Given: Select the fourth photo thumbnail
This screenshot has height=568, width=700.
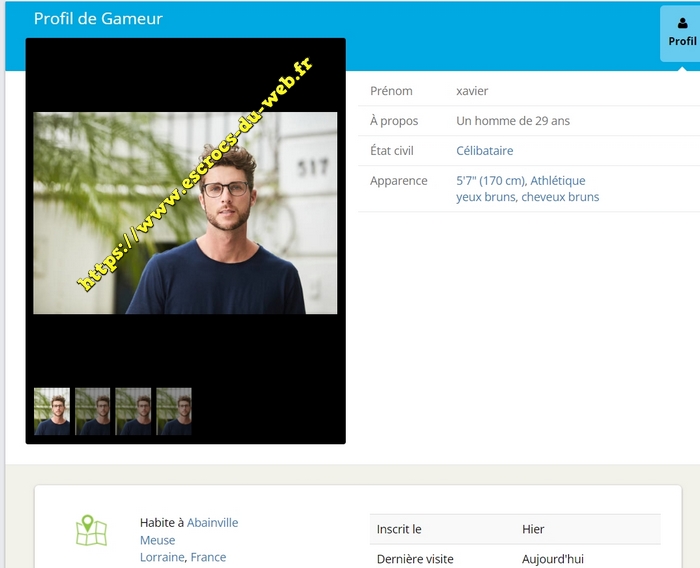Looking at the screenshot, I should point(174,411).
